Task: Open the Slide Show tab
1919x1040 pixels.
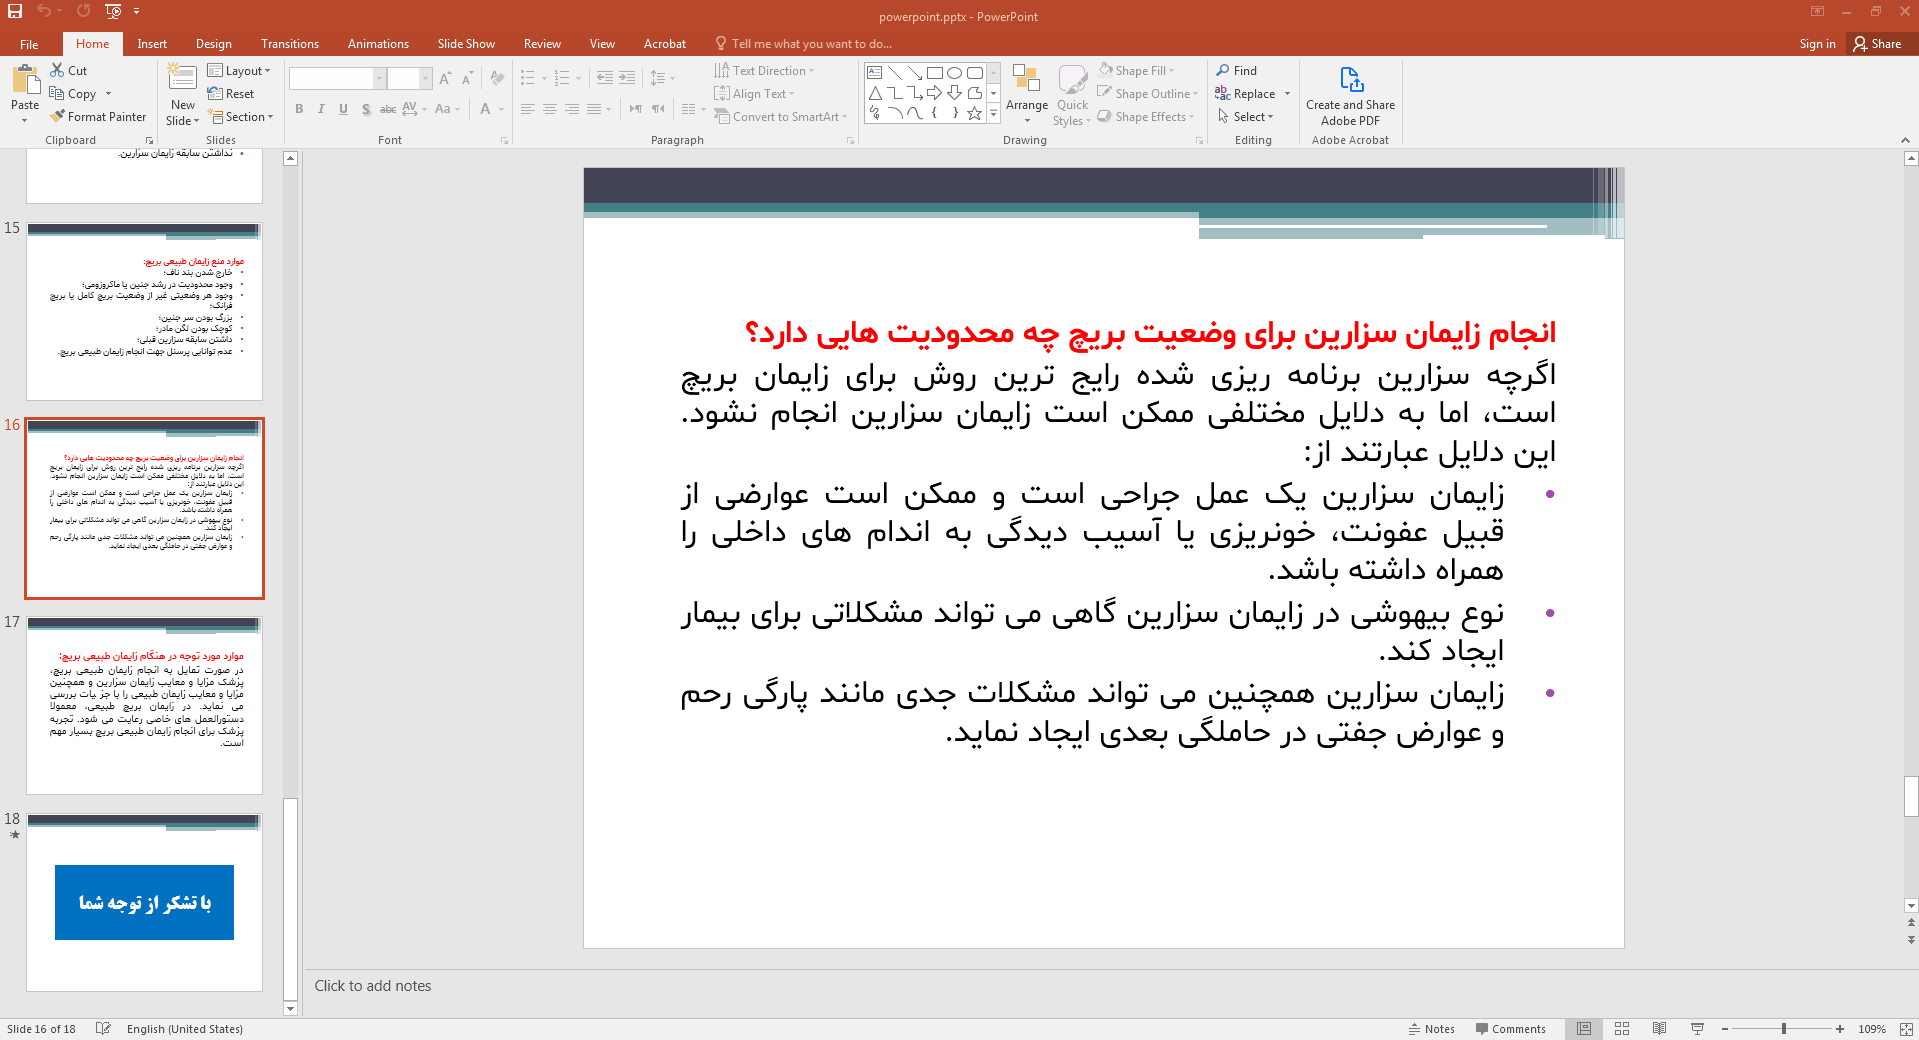Action: coord(466,44)
